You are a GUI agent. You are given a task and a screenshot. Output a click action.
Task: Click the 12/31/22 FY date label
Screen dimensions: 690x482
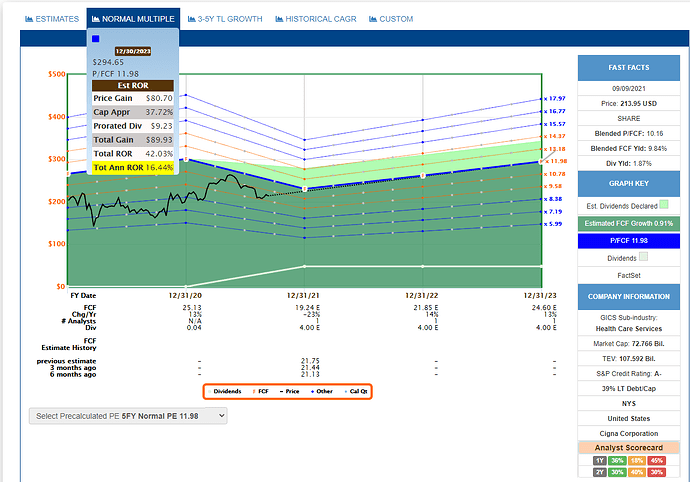tap(422, 295)
